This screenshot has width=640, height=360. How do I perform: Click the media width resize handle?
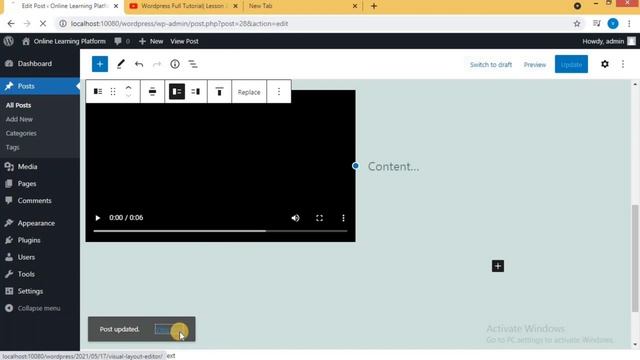(356, 166)
